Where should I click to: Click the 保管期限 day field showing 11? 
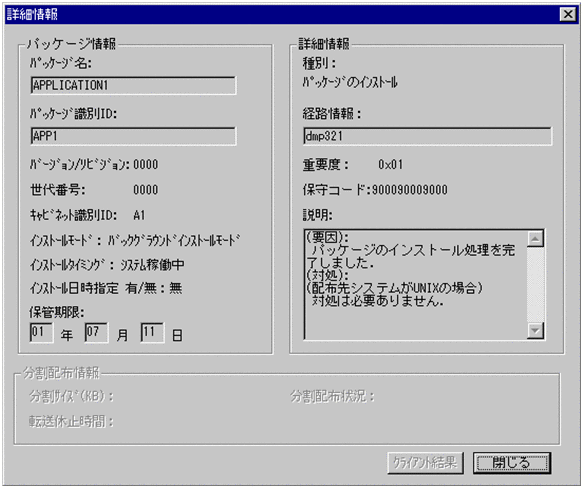pos(152,332)
